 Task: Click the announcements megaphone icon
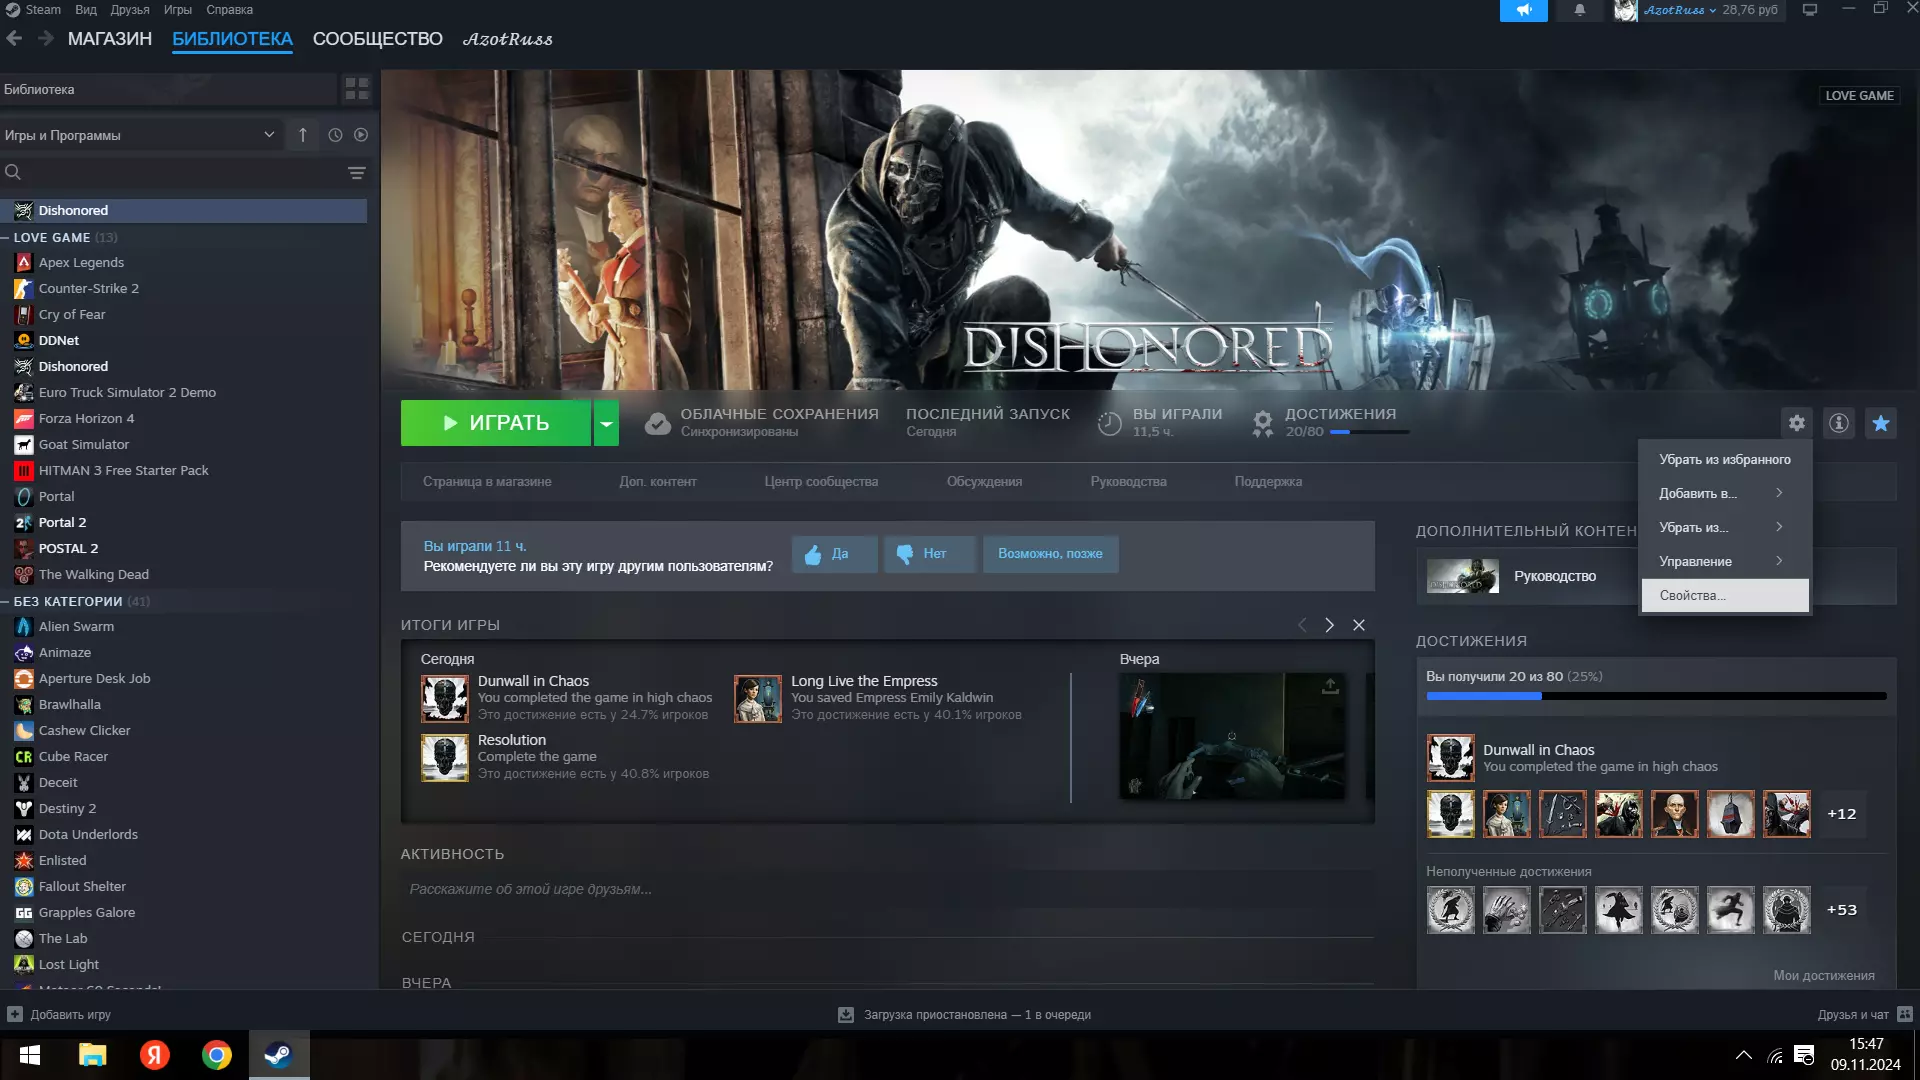point(1523,10)
